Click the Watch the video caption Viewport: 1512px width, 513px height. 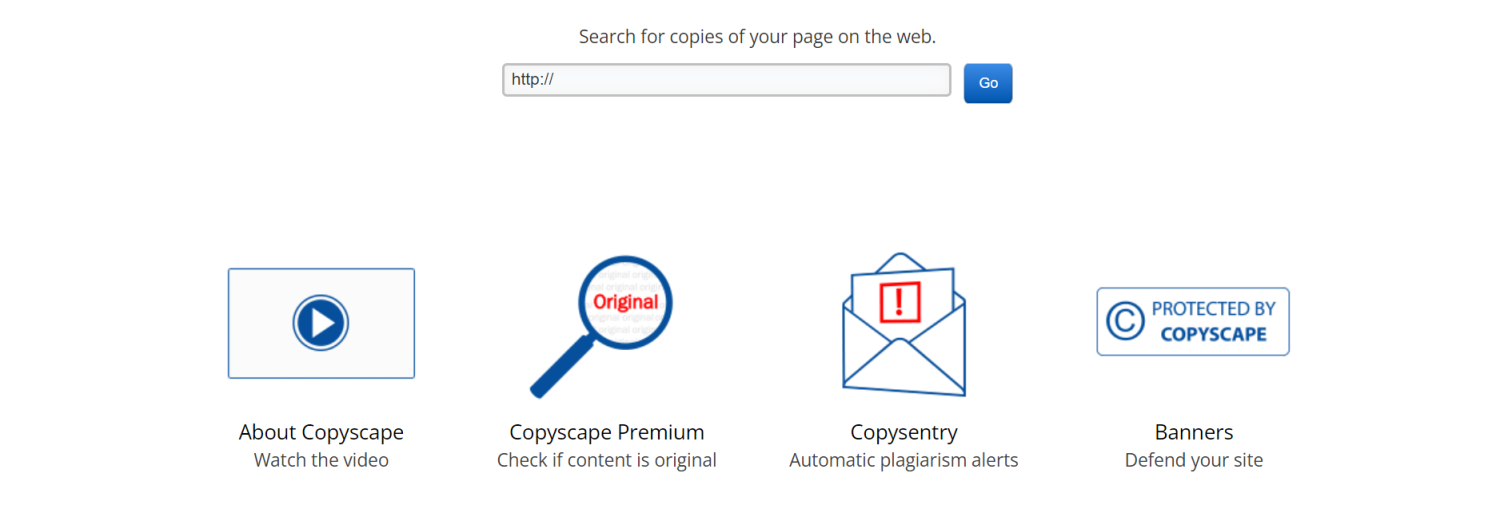[x=321, y=460]
